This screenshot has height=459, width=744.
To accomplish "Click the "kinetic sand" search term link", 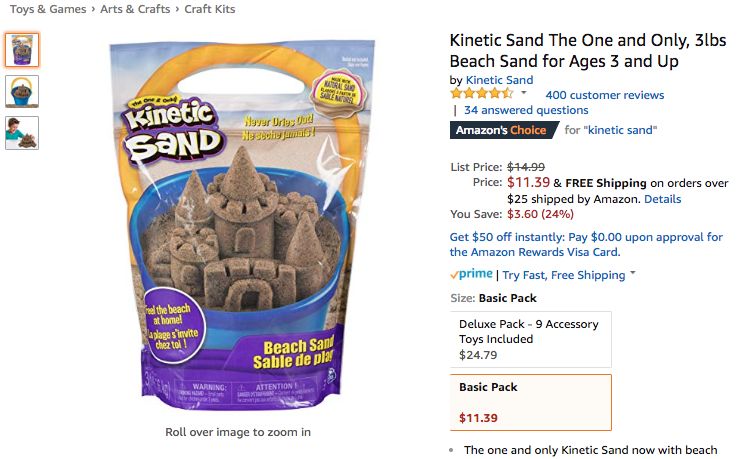I will 620,130.
